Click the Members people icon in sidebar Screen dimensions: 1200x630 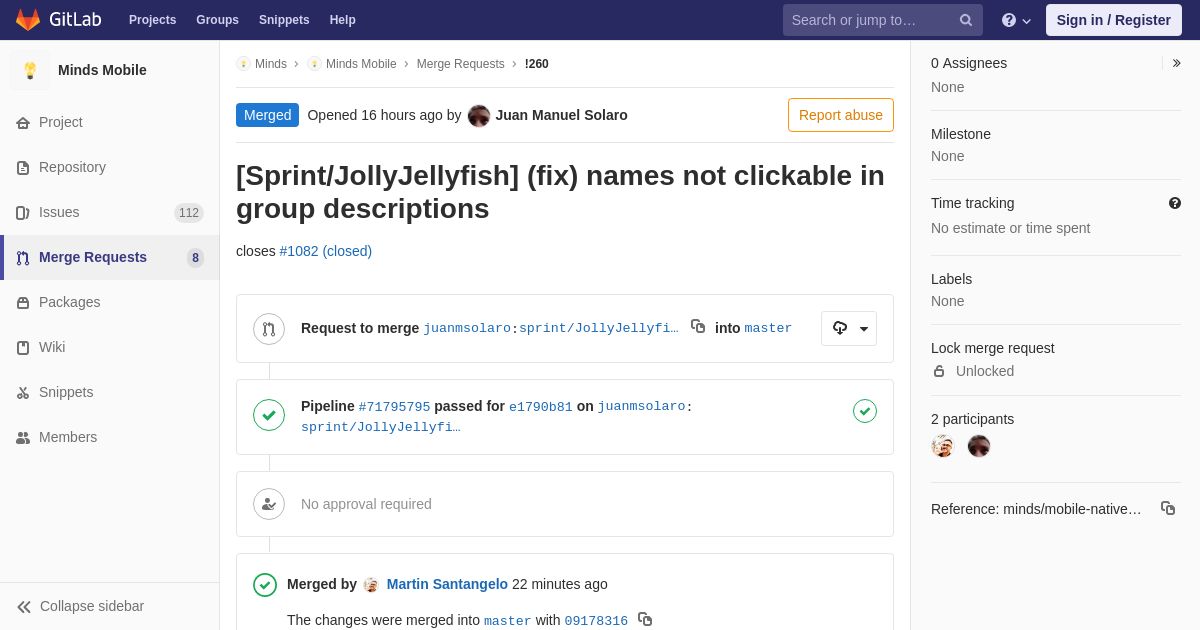coord(23,438)
